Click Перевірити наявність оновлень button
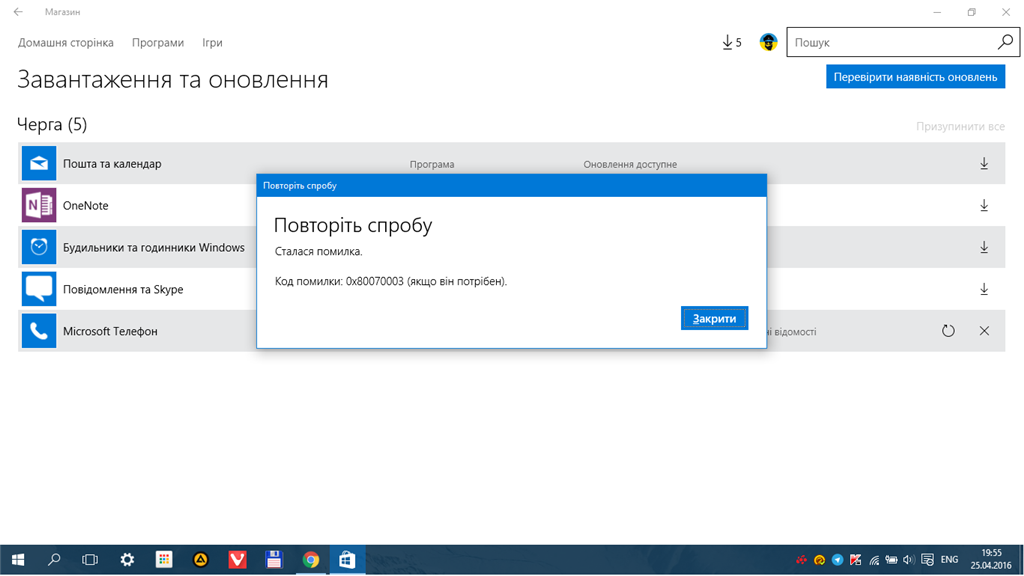This screenshot has height=576, width=1024. tap(915, 77)
